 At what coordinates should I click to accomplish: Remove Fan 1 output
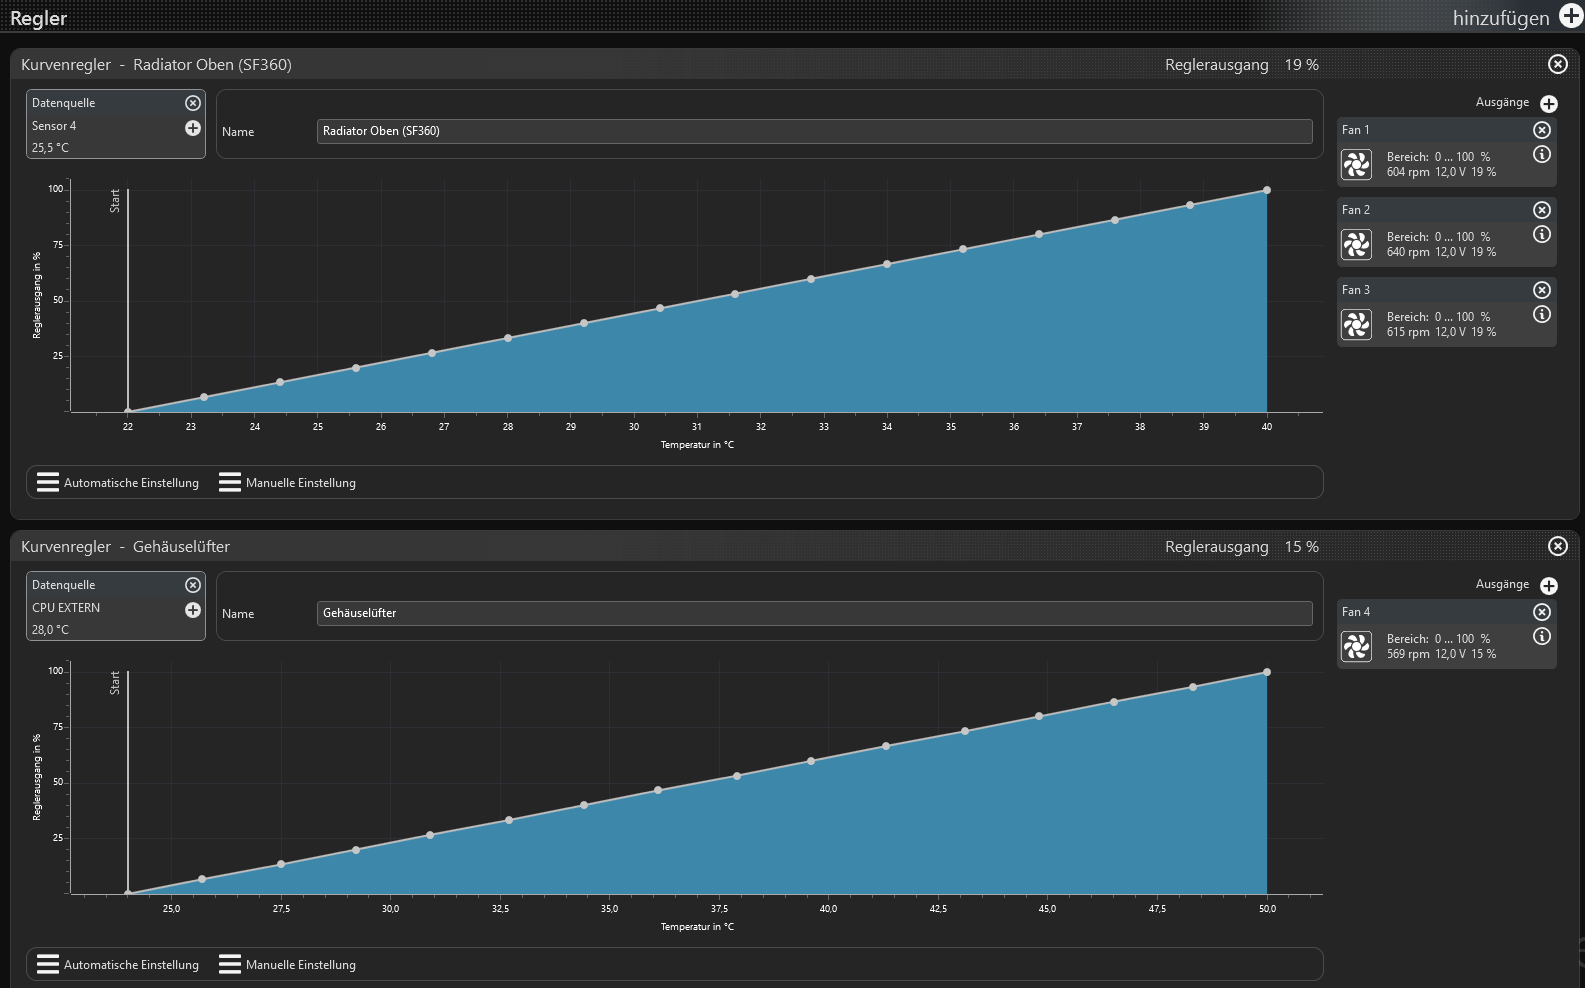point(1542,130)
